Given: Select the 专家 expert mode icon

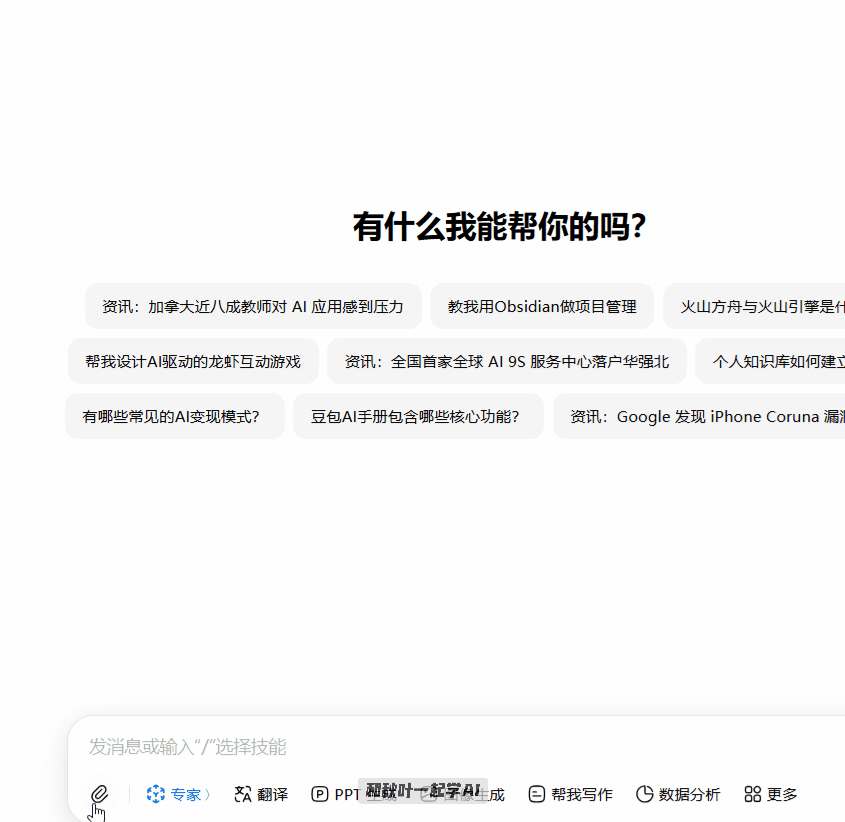Looking at the screenshot, I should (x=155, y=794).
